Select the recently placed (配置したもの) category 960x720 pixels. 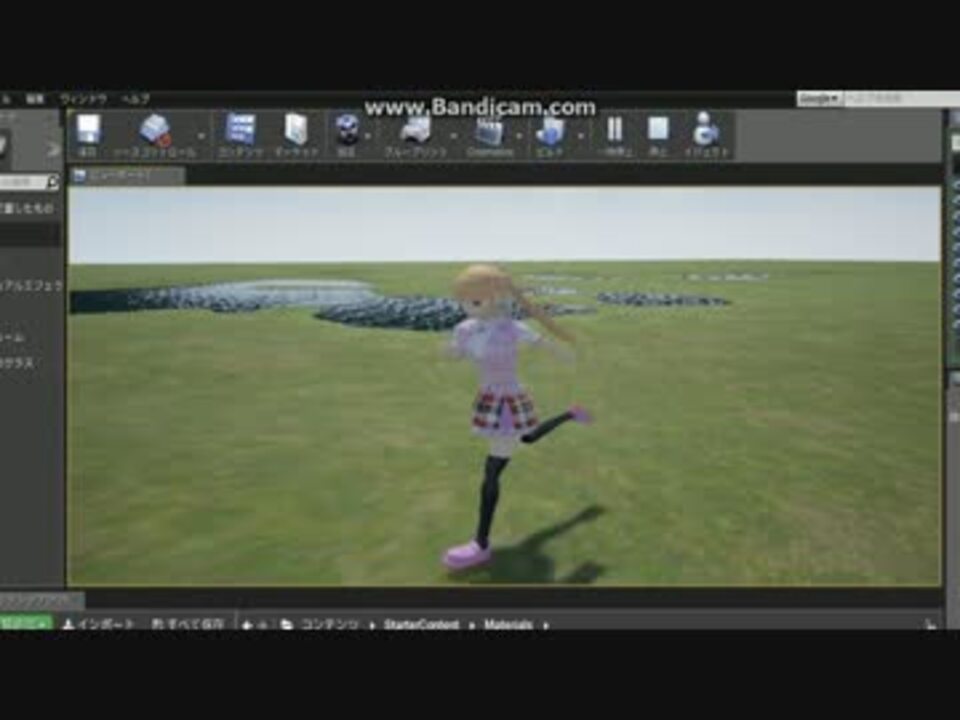27,208
